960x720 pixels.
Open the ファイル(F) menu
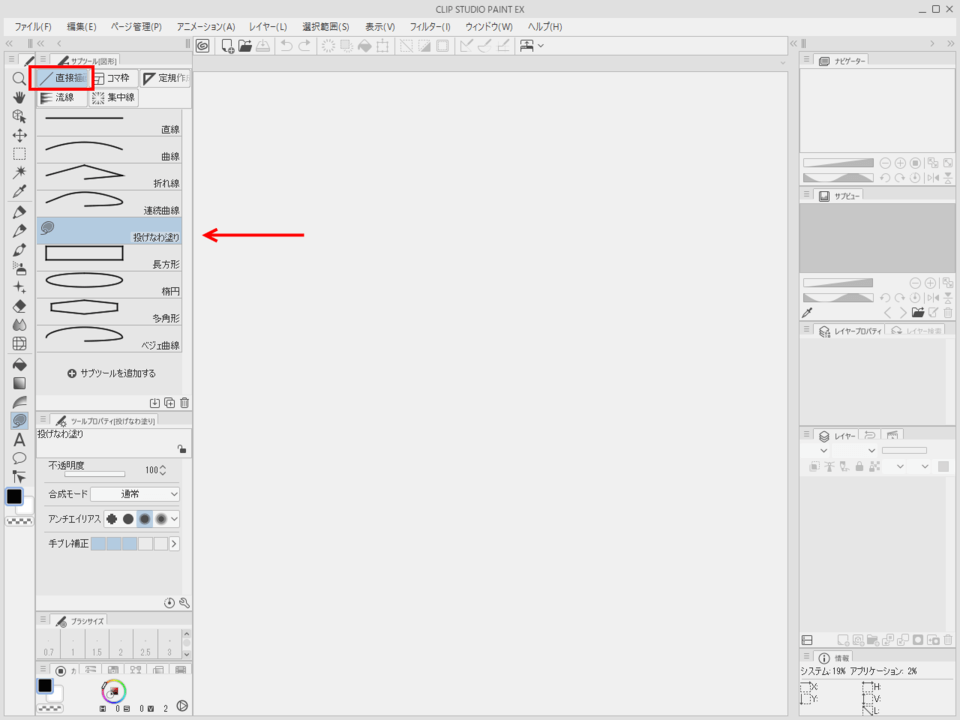pyautogui.click(x=33, y=27)
